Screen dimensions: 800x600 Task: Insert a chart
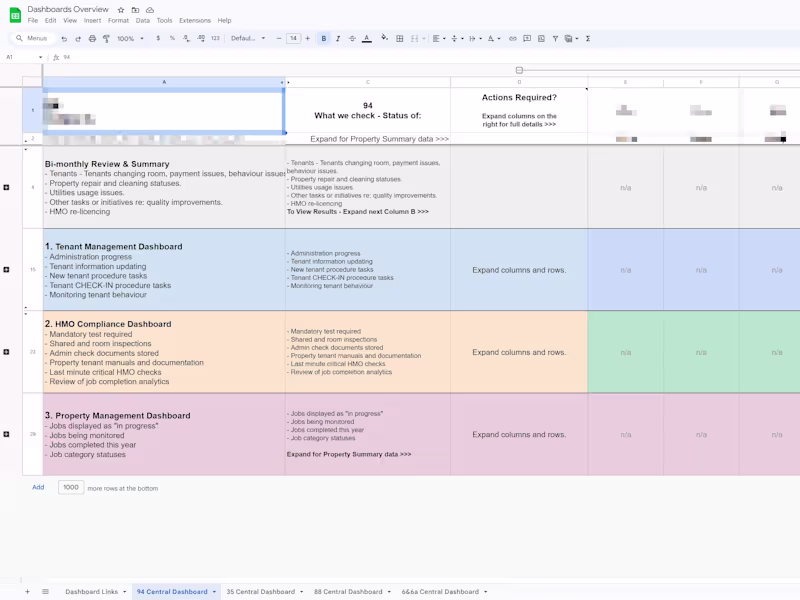pos(541,38)
